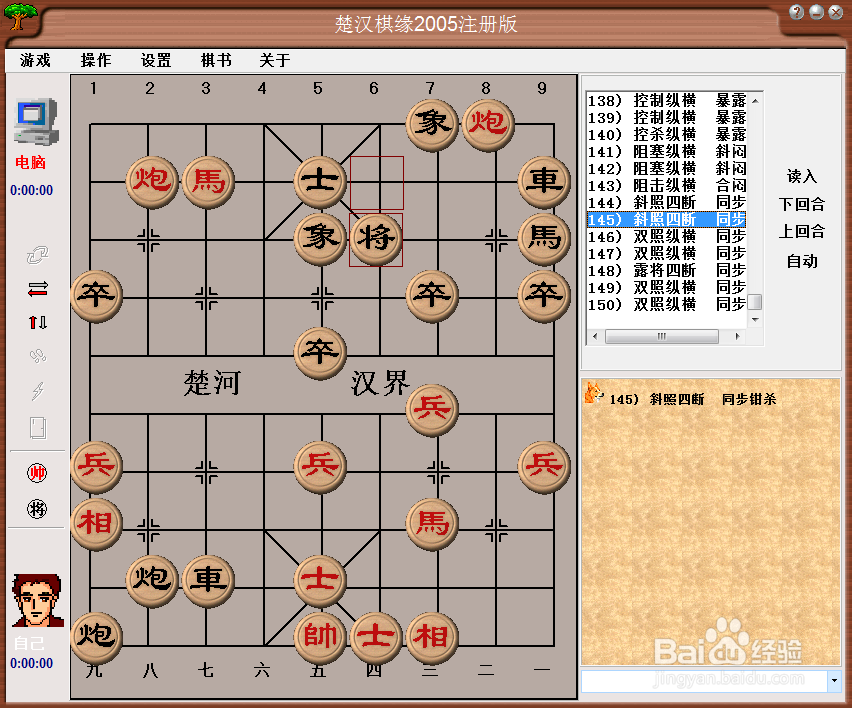Image resolution: width=852 pixels, height=708 pixels.
Task: Select the black 炮 at bottom-left corner
Action: [96, 637]
